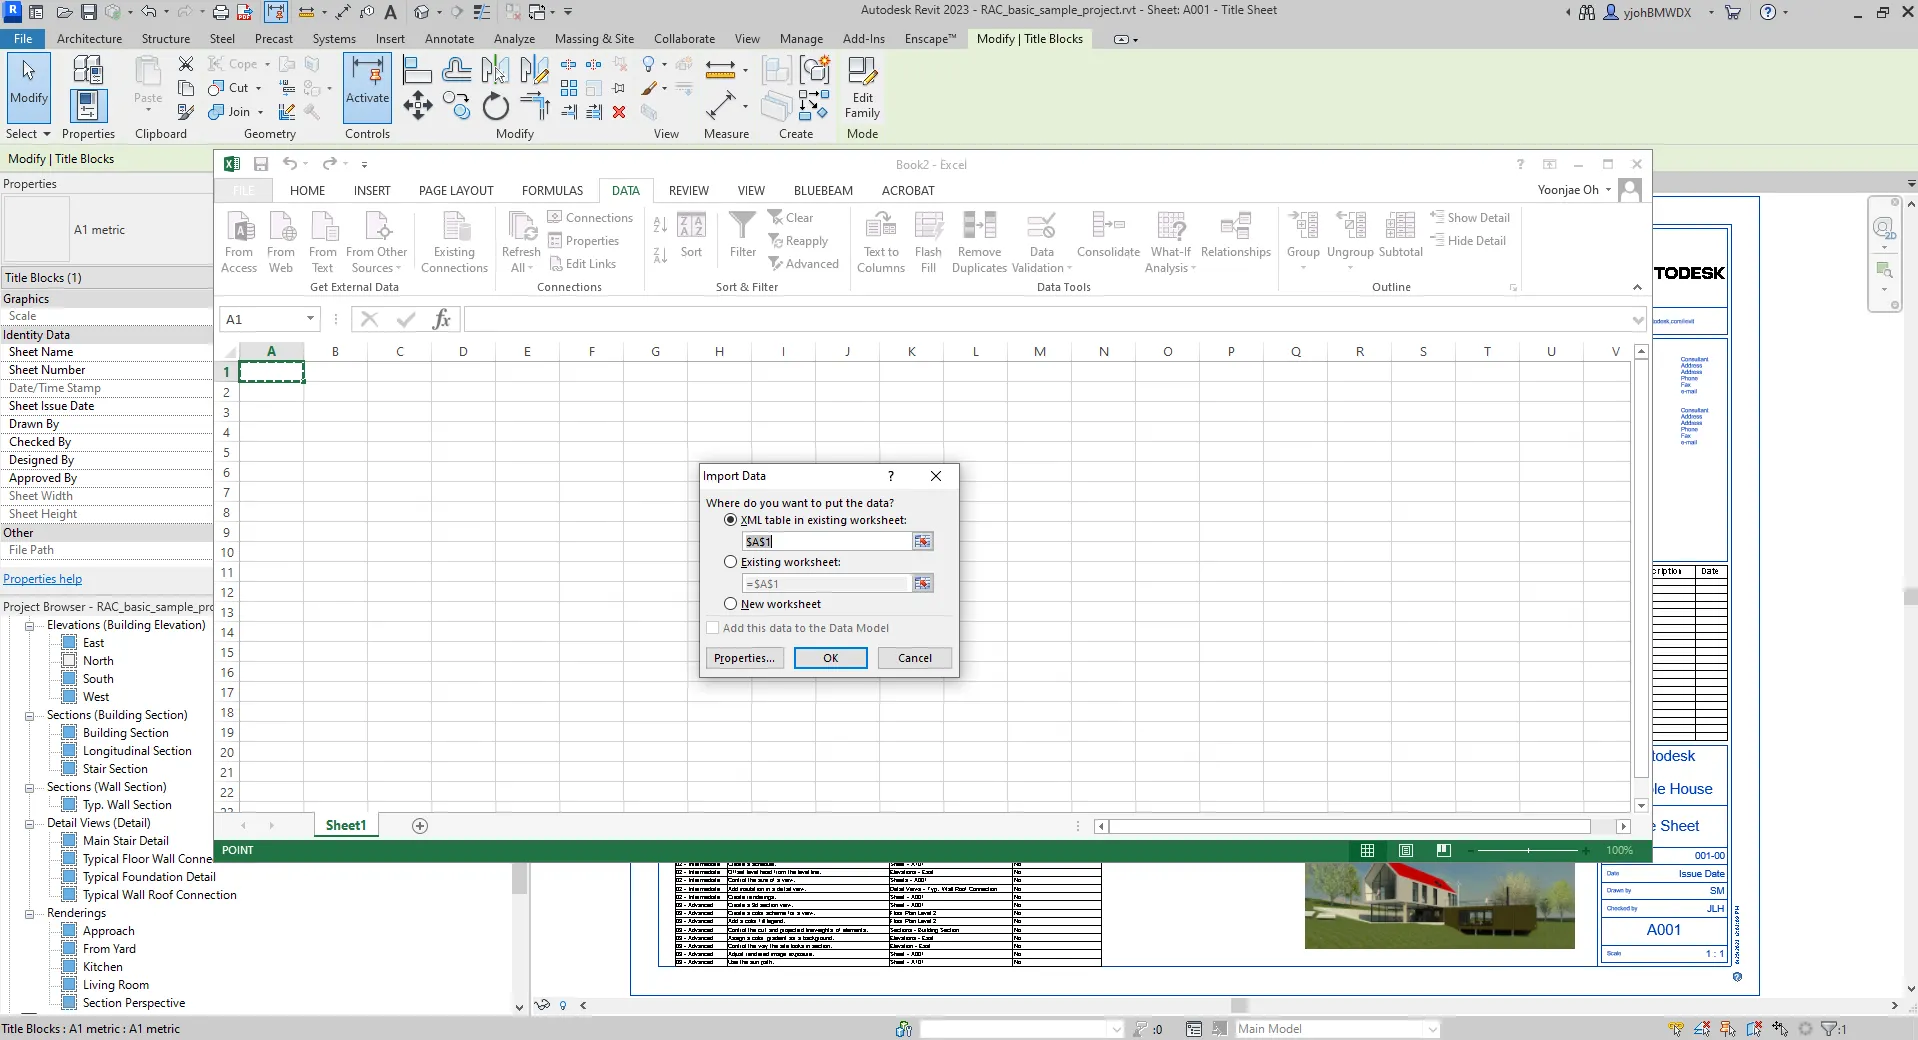Screen dimensions: 1918x1040
Task: Click the Excel zoom slider
Action: pos(1528,850)
